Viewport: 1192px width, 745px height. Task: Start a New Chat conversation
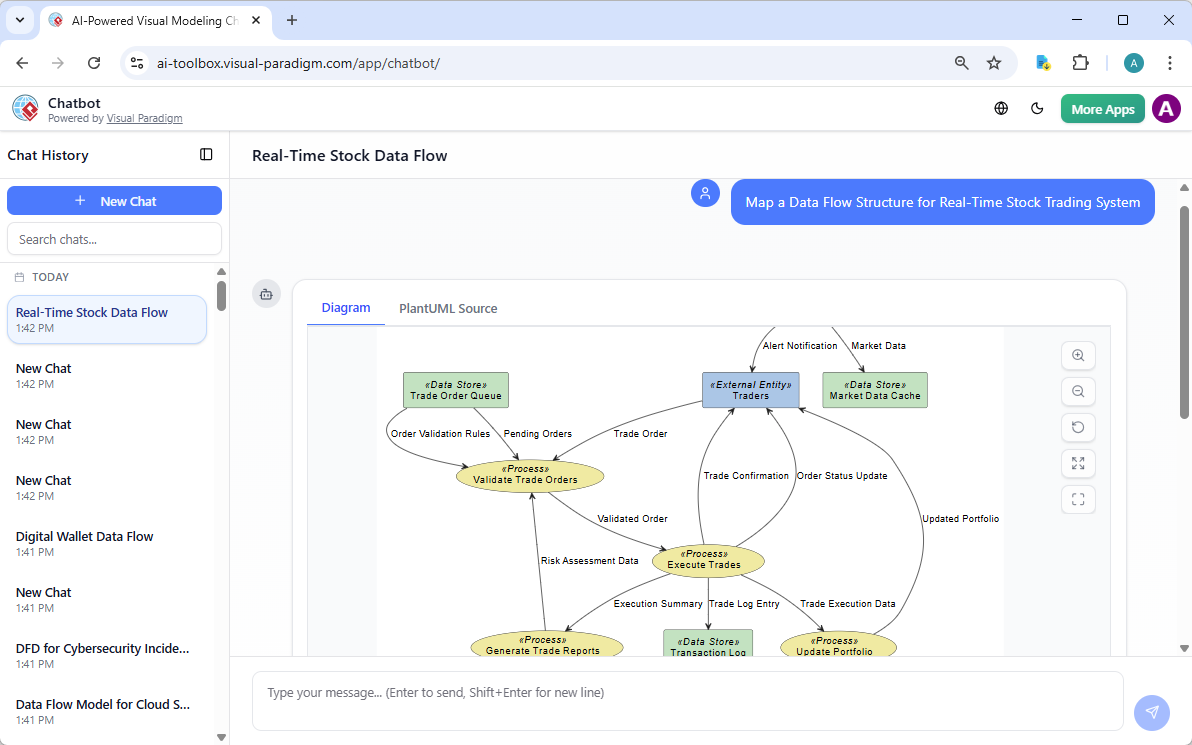tap(114, 200)
